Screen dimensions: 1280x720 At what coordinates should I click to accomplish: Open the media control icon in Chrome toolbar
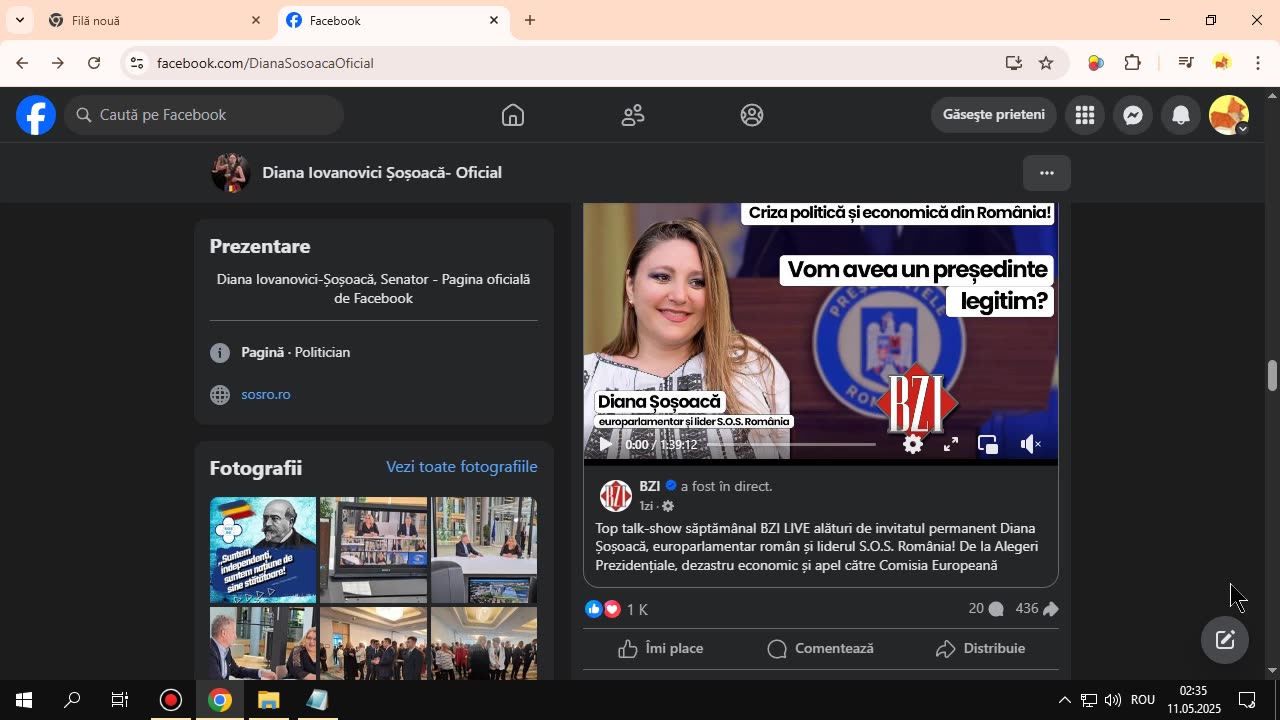(x=1186, y=63)
